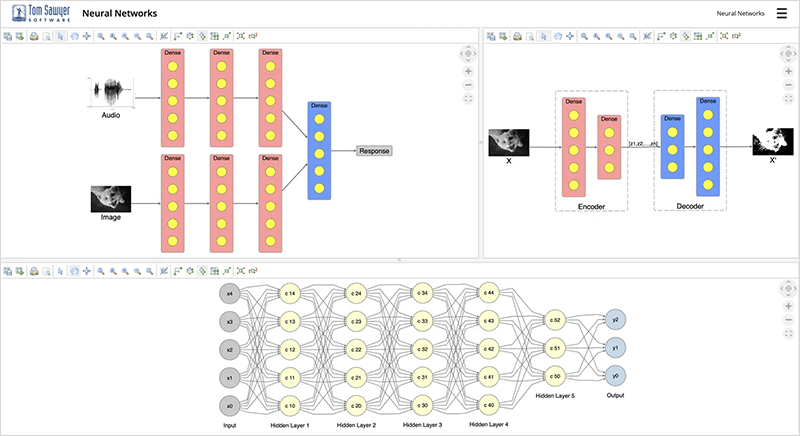Zoom in with plus button in audio/image panel
800x436 pixels.
[468, 71]
